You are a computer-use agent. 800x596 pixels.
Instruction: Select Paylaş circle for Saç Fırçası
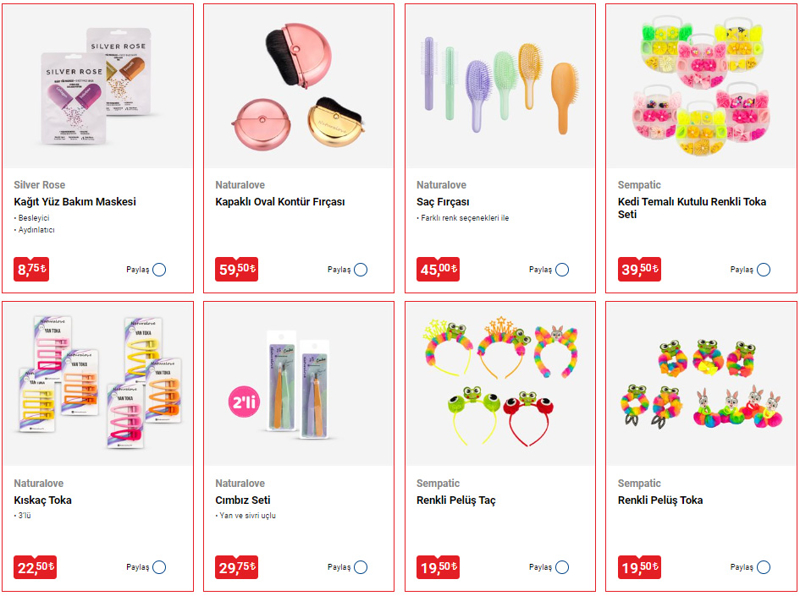tap(562, 269)
